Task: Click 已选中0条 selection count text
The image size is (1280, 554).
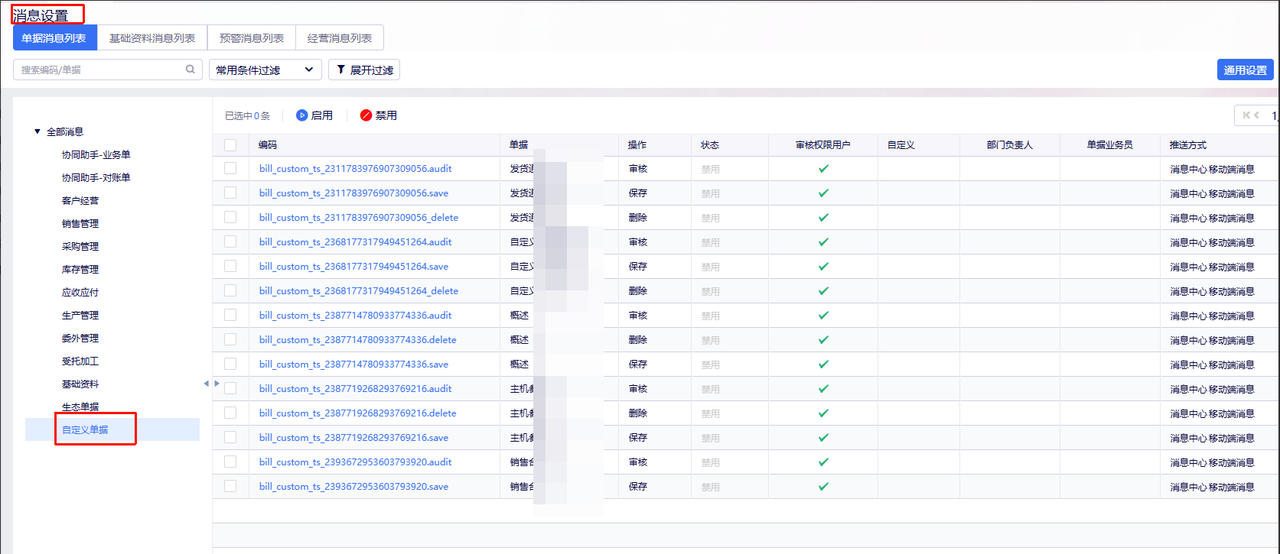Action: click(x=247, y=116)
